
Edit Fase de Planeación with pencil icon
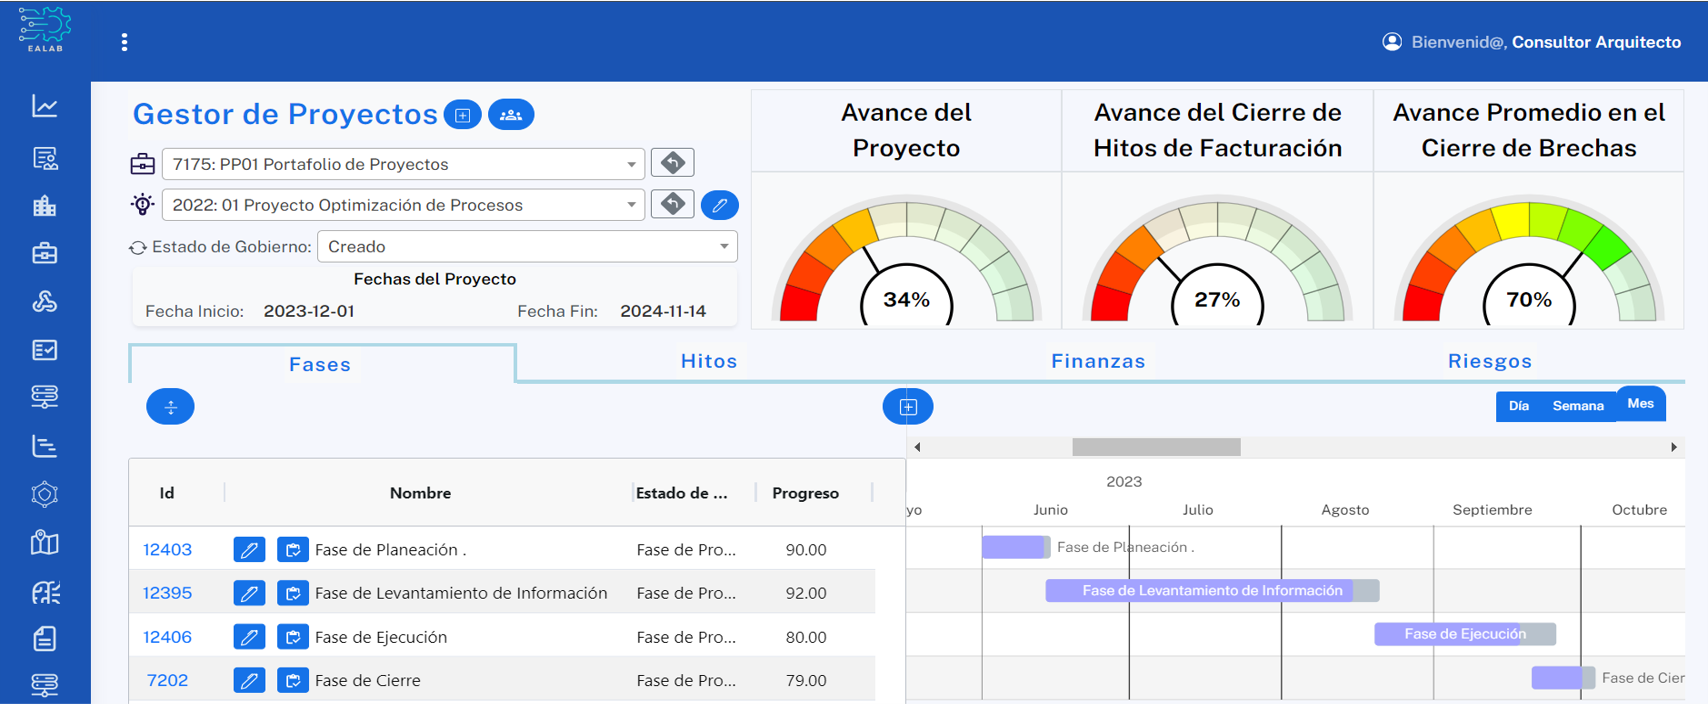[249, 550]
